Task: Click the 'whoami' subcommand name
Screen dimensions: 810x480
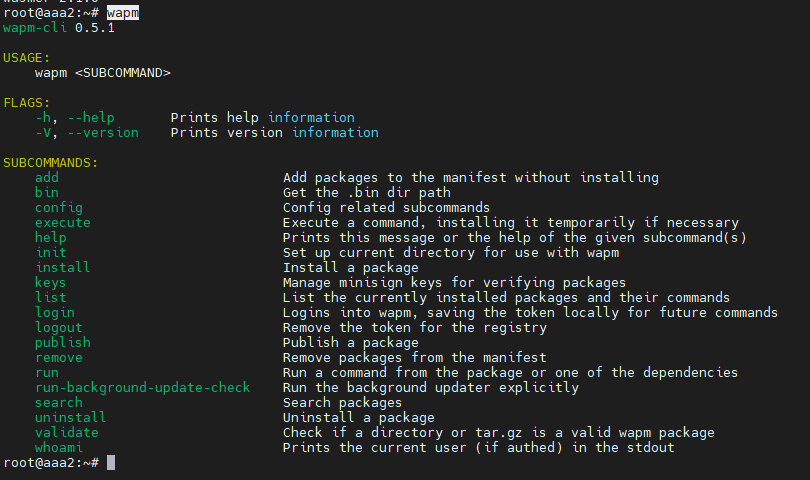Action: [59, 448]
